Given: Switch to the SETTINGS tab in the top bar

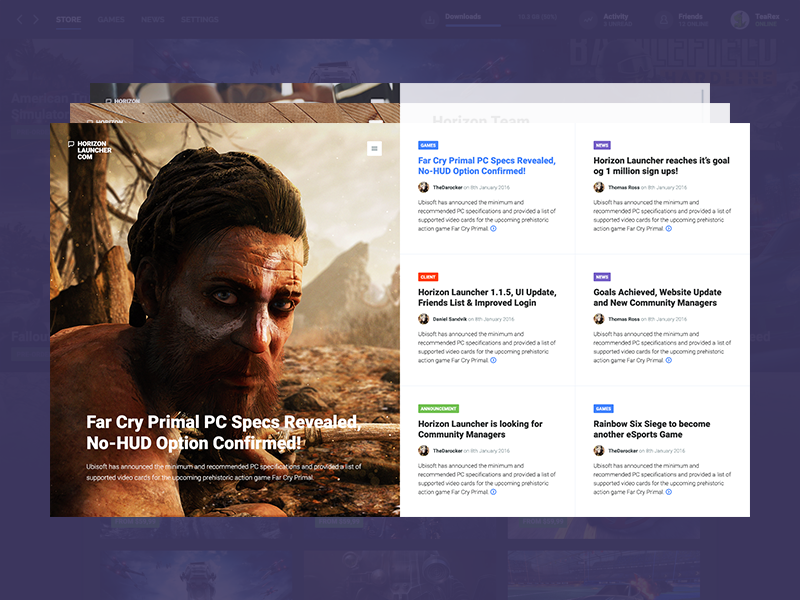Looking at the screenshot, I should click(199, 19).
